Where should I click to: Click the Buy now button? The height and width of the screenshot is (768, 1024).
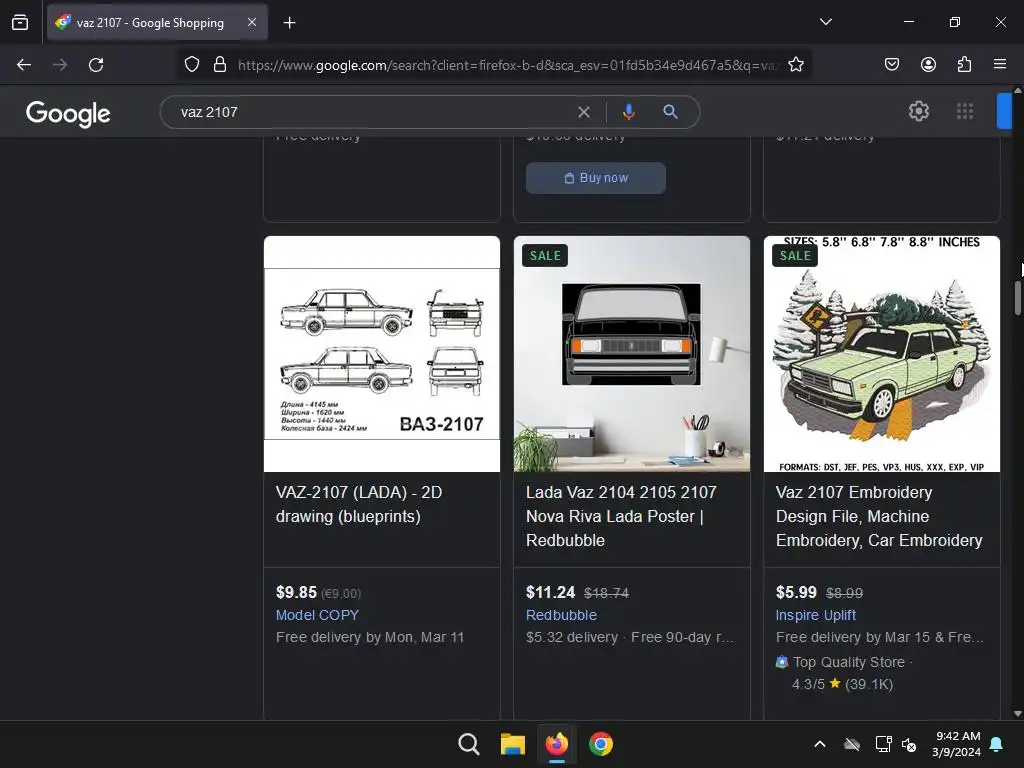pyautogui.click(x=596, y=178)
